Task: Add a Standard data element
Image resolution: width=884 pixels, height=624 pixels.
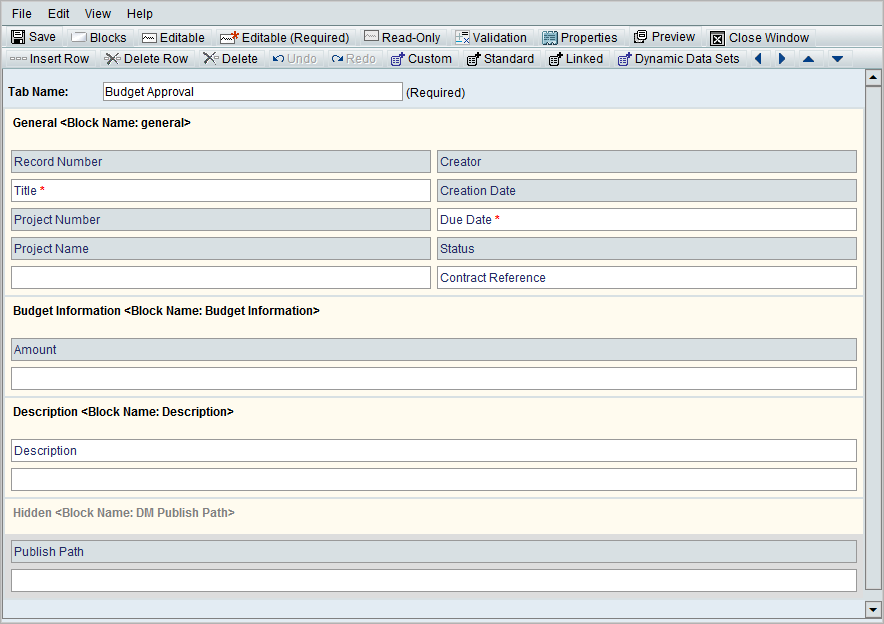Action: tap(500, 58)
